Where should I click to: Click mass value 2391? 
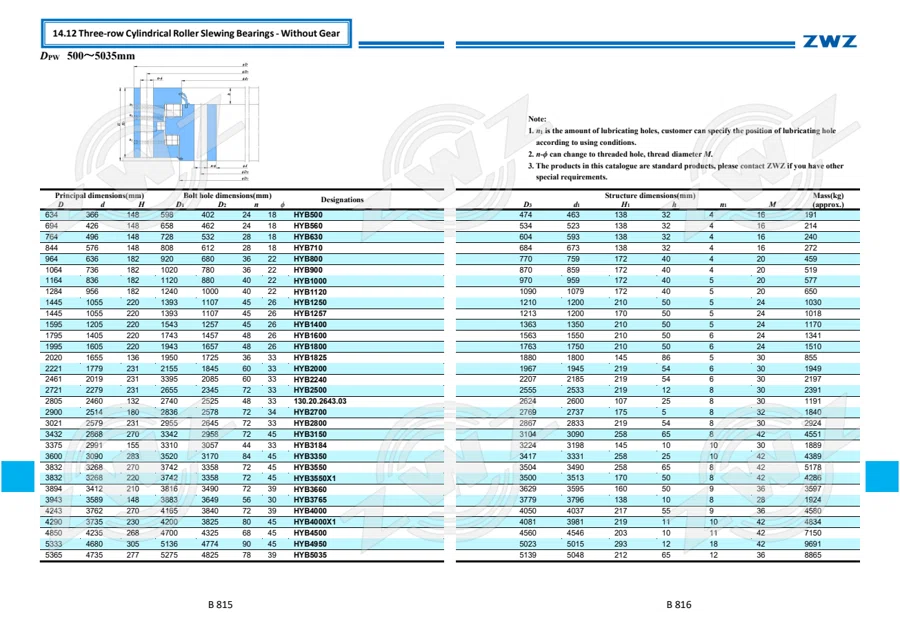[813, 390]
